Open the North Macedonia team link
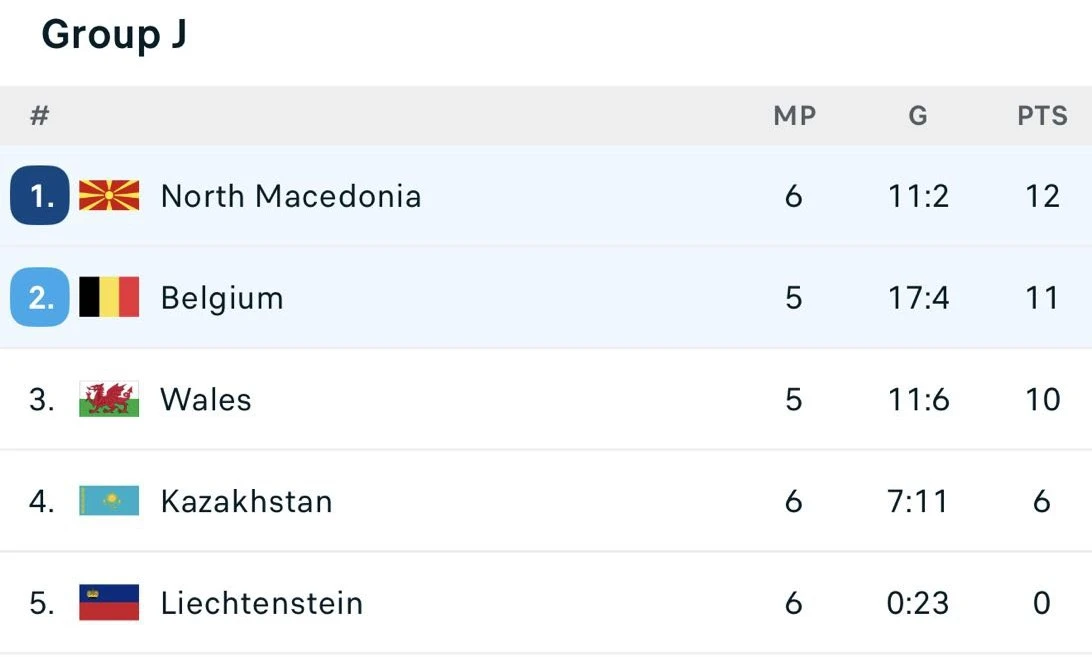The height and width of the screenshot is (657, 1092). tap(290, 196)
